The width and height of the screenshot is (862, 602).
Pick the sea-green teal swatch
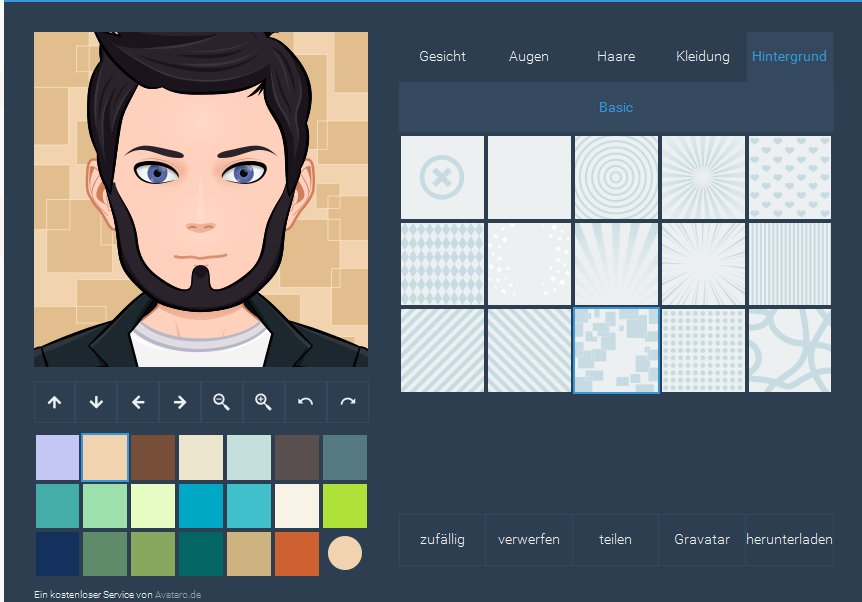tap(57, 506)
